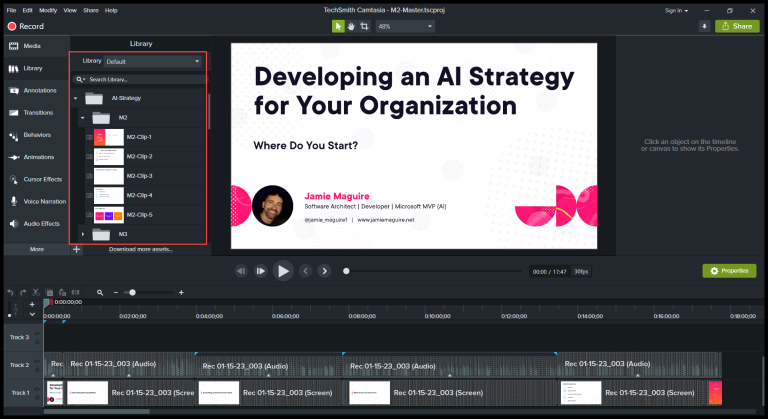
Task: Click the green Share button
Action: click(737, 26)
